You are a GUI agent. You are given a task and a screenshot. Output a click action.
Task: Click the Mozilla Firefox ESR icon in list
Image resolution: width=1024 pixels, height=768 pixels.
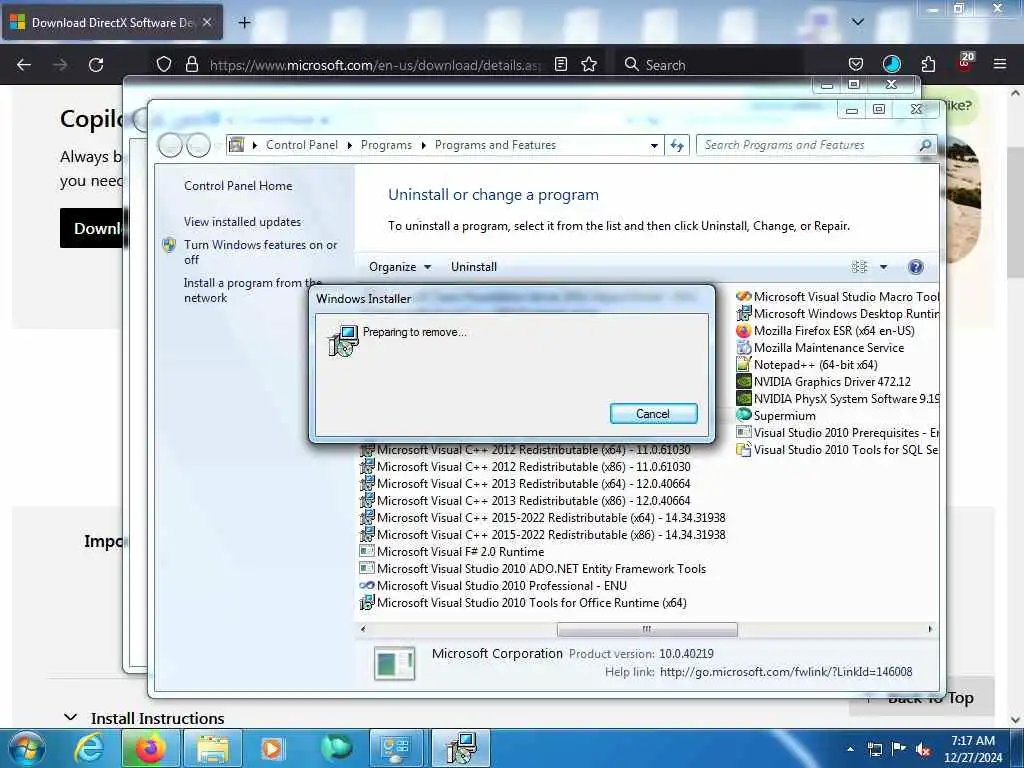(743, 330)
